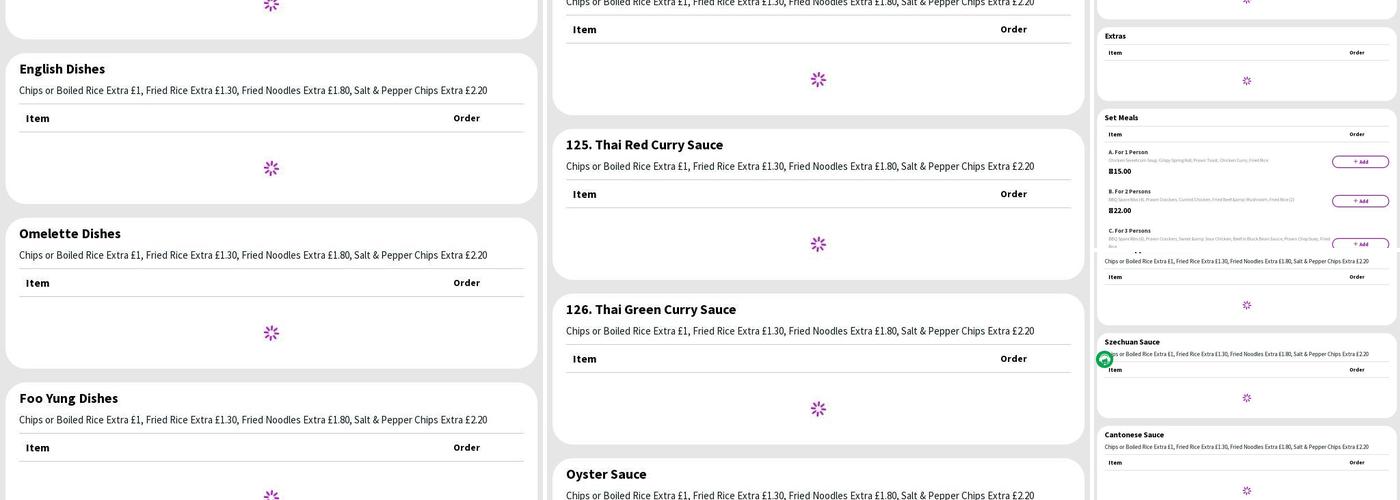The height and width of the screenshot is (500, 1400).
Task: Click the 126. Thai Green Curry Sauce title
Action: pyautogui.click(x=650, y=310)
